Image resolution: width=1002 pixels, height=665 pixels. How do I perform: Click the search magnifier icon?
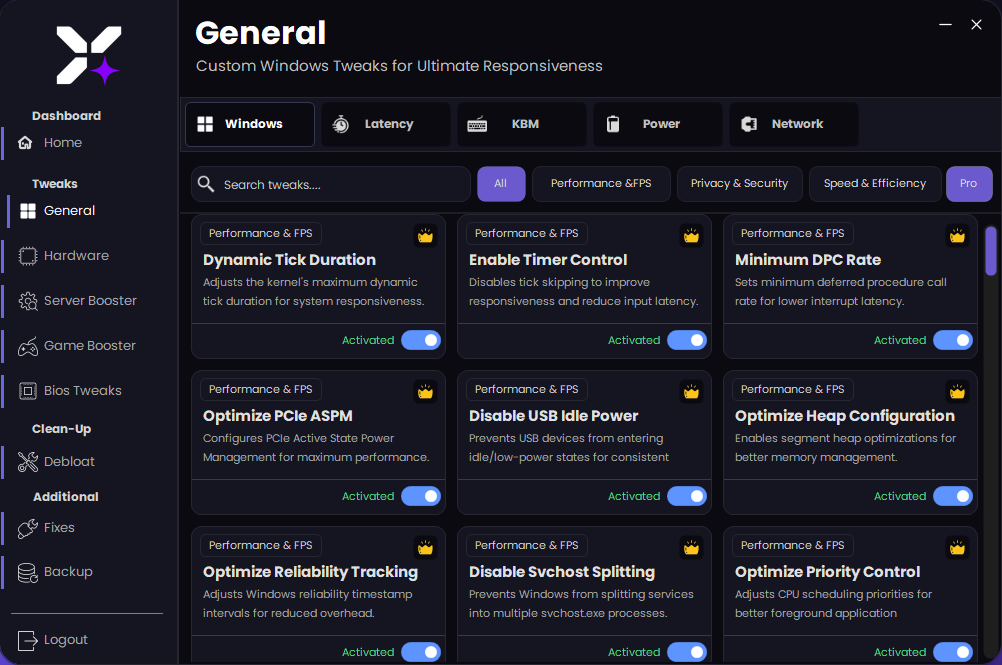(206, 184)
